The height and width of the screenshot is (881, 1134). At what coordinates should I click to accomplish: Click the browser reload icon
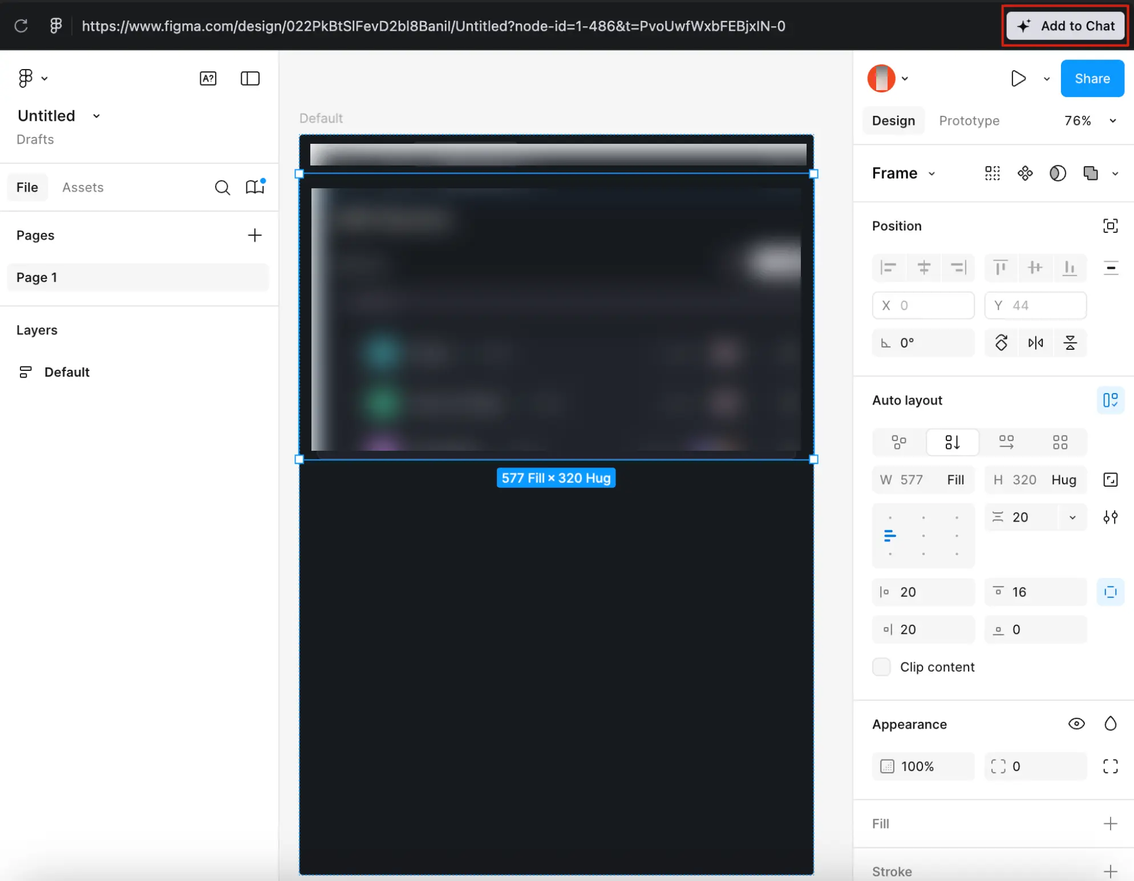pos(21,26)
